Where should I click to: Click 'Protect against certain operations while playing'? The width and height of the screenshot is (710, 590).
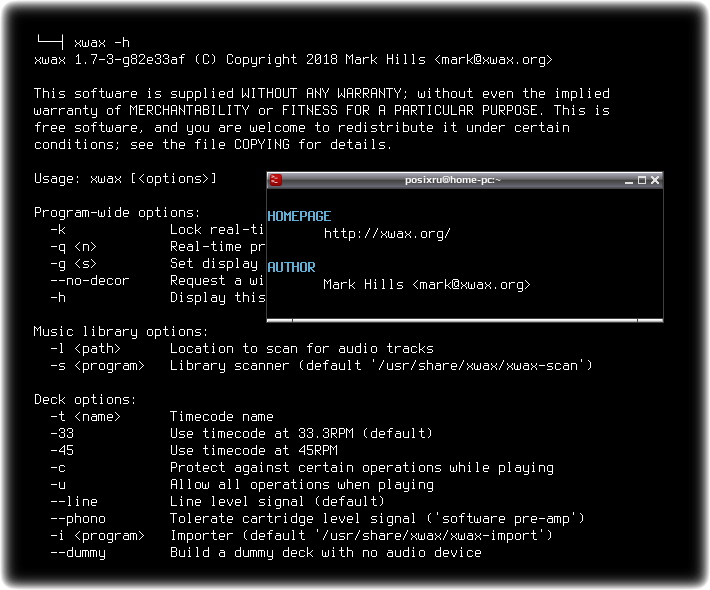362,468
